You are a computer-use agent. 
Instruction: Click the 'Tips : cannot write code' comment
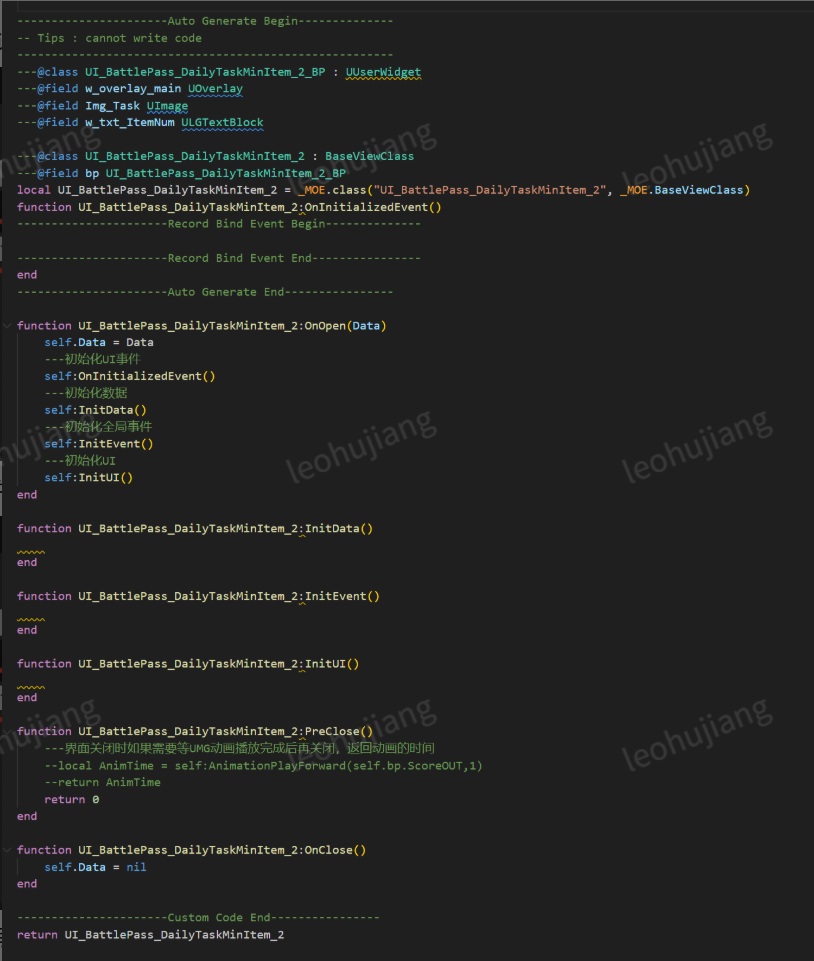pos(109,38)
